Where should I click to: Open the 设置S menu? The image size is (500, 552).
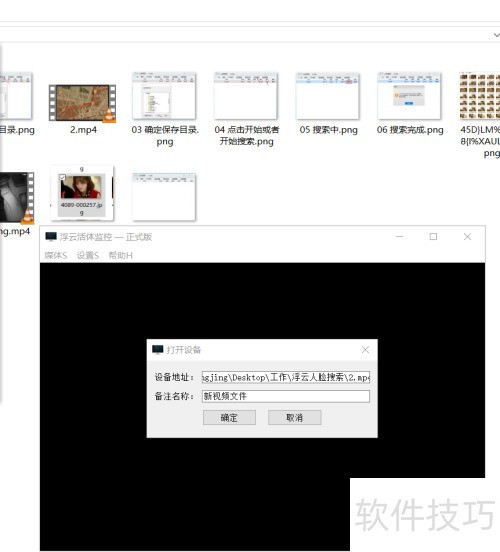[x=88, y=255]
